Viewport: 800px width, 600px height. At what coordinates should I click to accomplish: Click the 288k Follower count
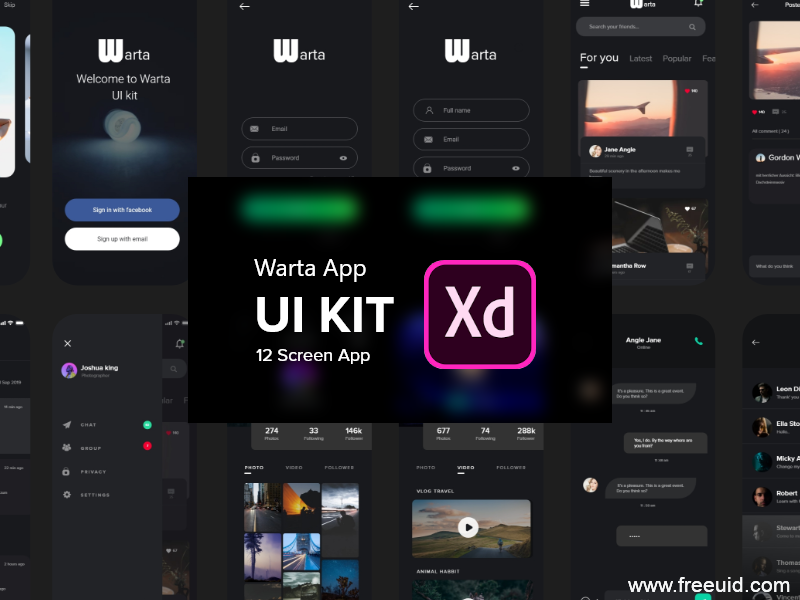[x=526, y=433]
